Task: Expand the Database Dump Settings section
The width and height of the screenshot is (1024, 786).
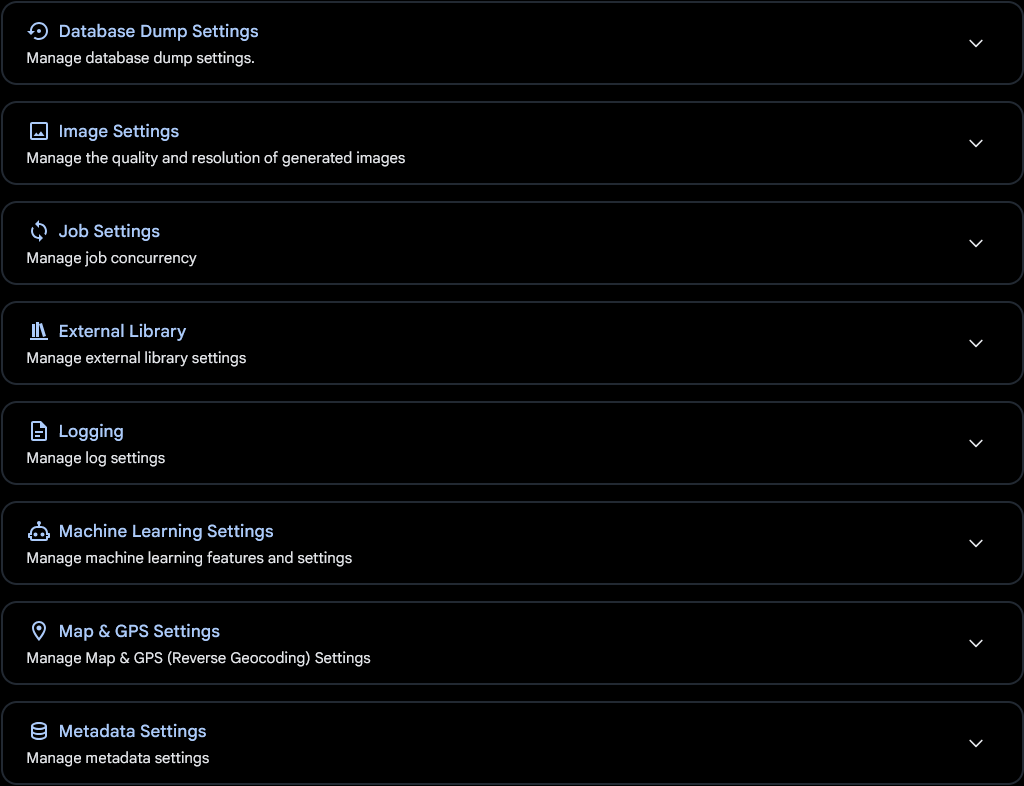Action: click(x=975, y=43)
